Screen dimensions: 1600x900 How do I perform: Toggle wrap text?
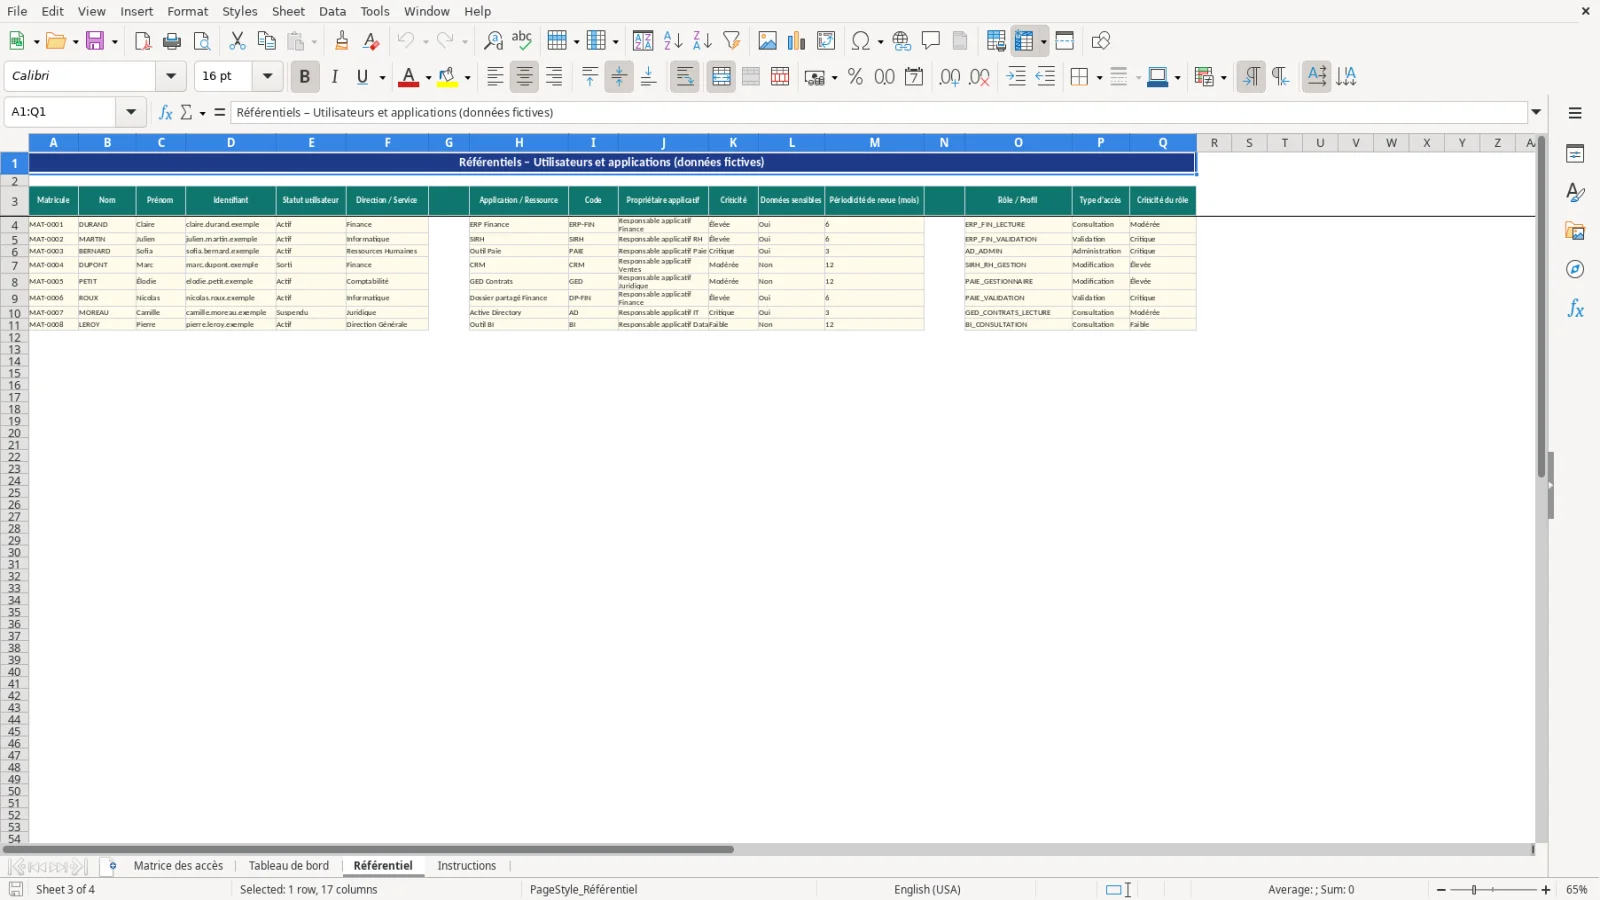coord(685,77)
